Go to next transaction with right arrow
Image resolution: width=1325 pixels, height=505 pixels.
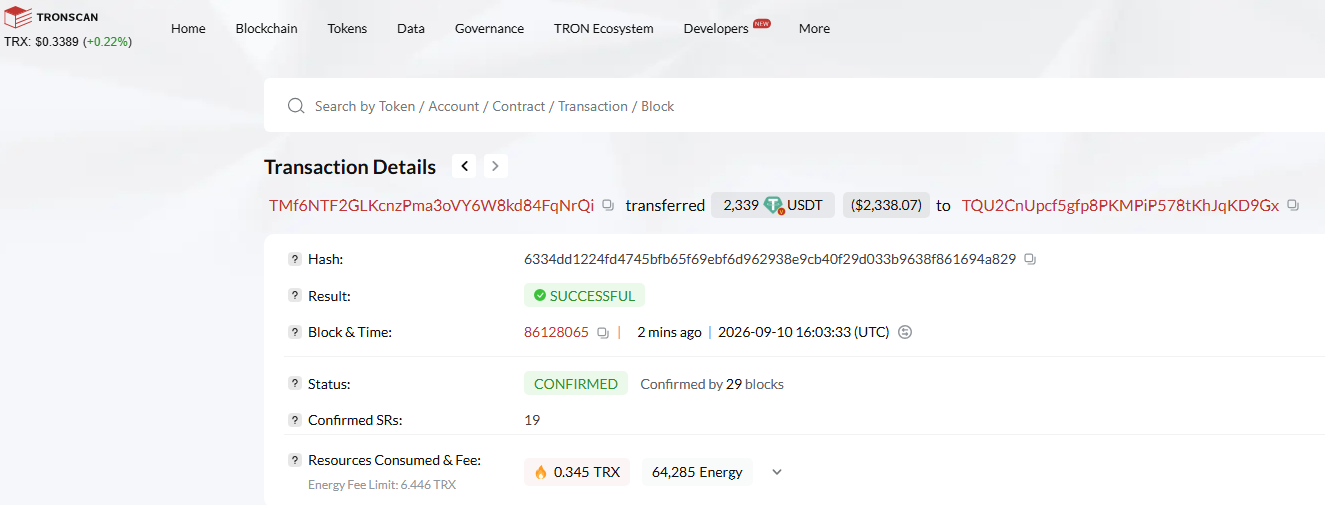point(495,166)
